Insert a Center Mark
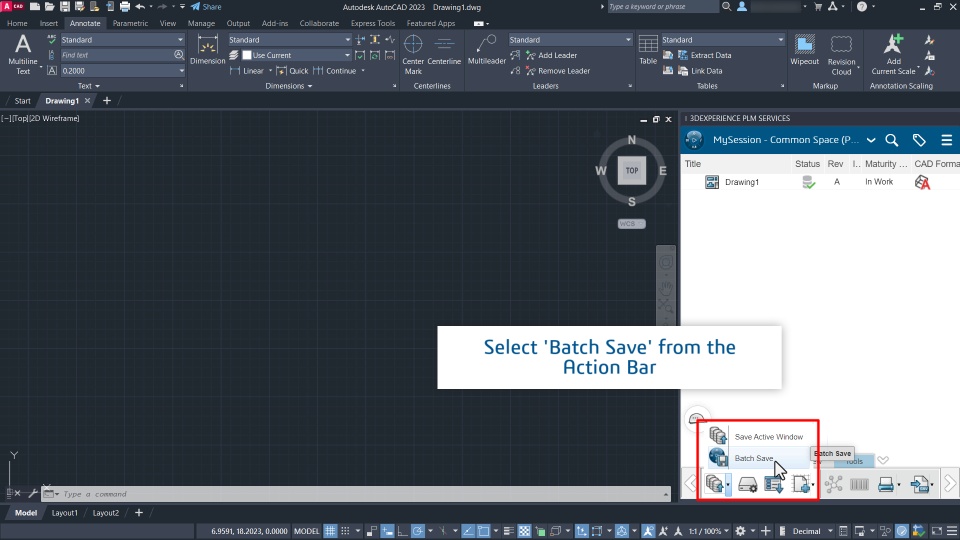Viewport: 960px width, 540px height. (x=413, y=54)
